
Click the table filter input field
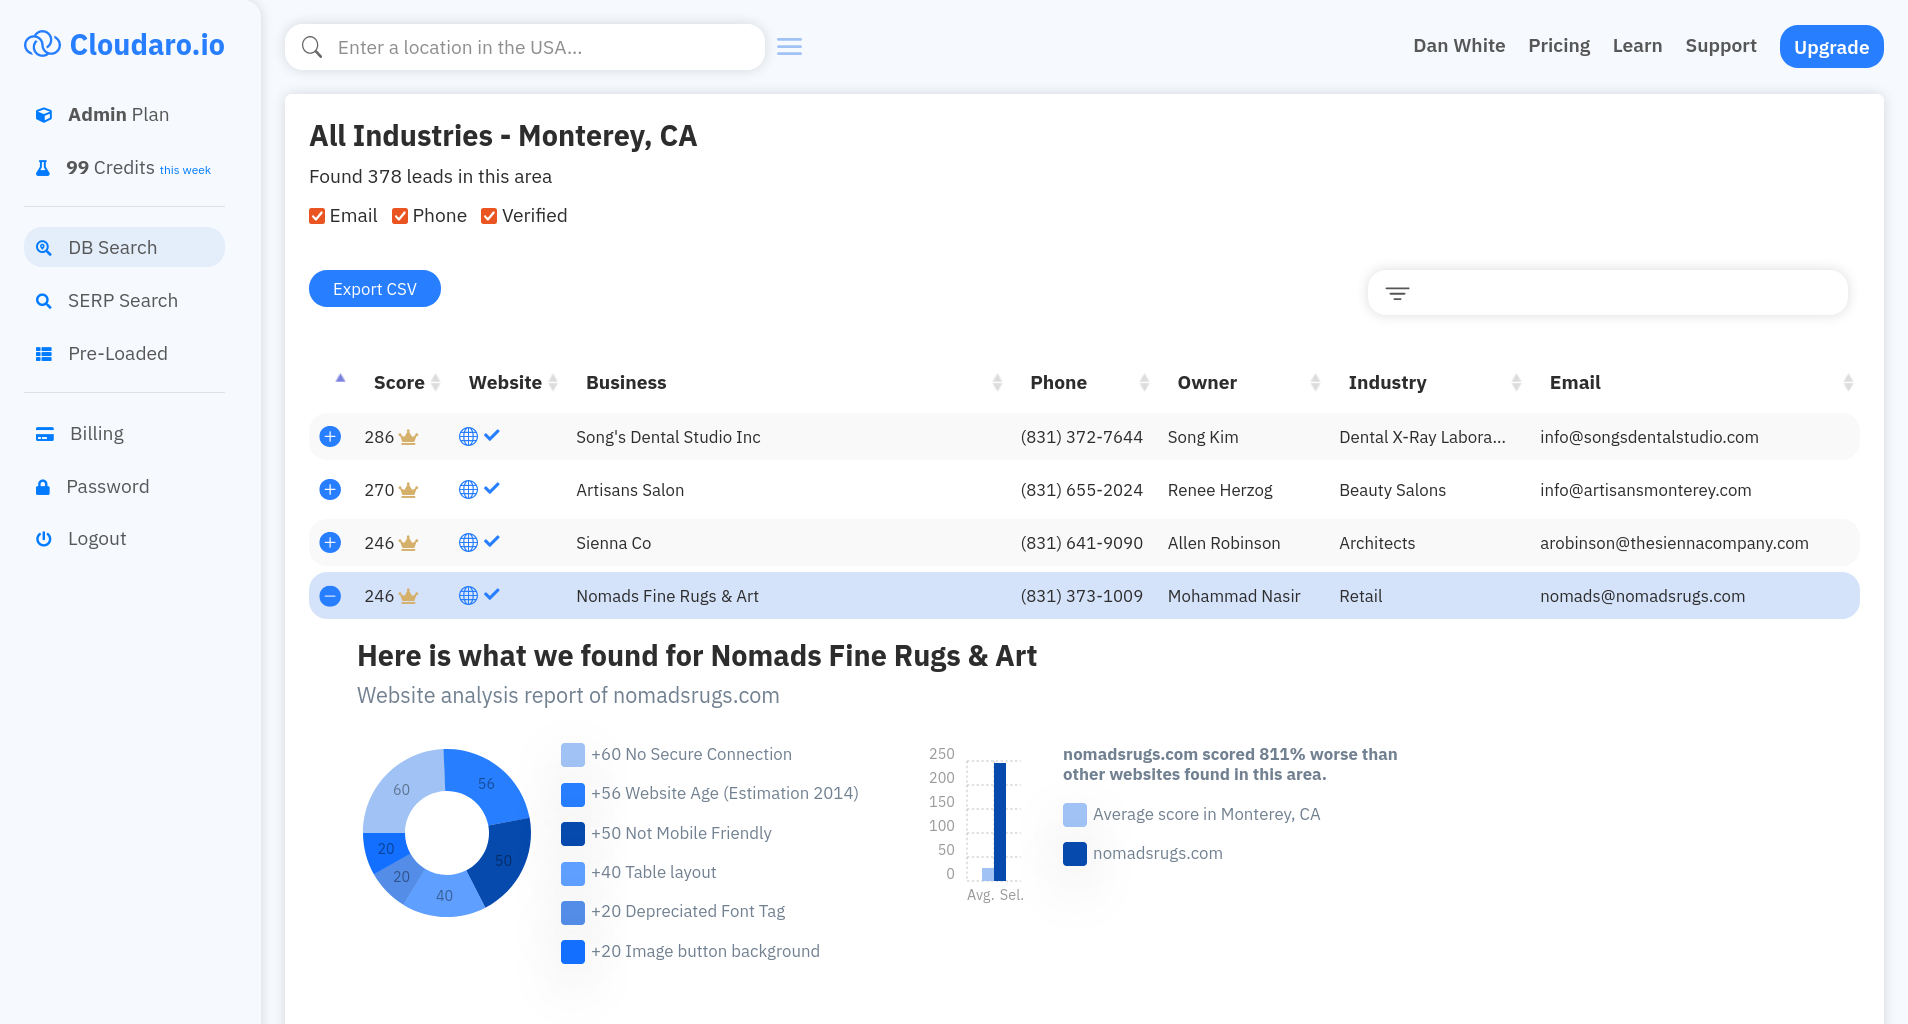point(1607,293)
